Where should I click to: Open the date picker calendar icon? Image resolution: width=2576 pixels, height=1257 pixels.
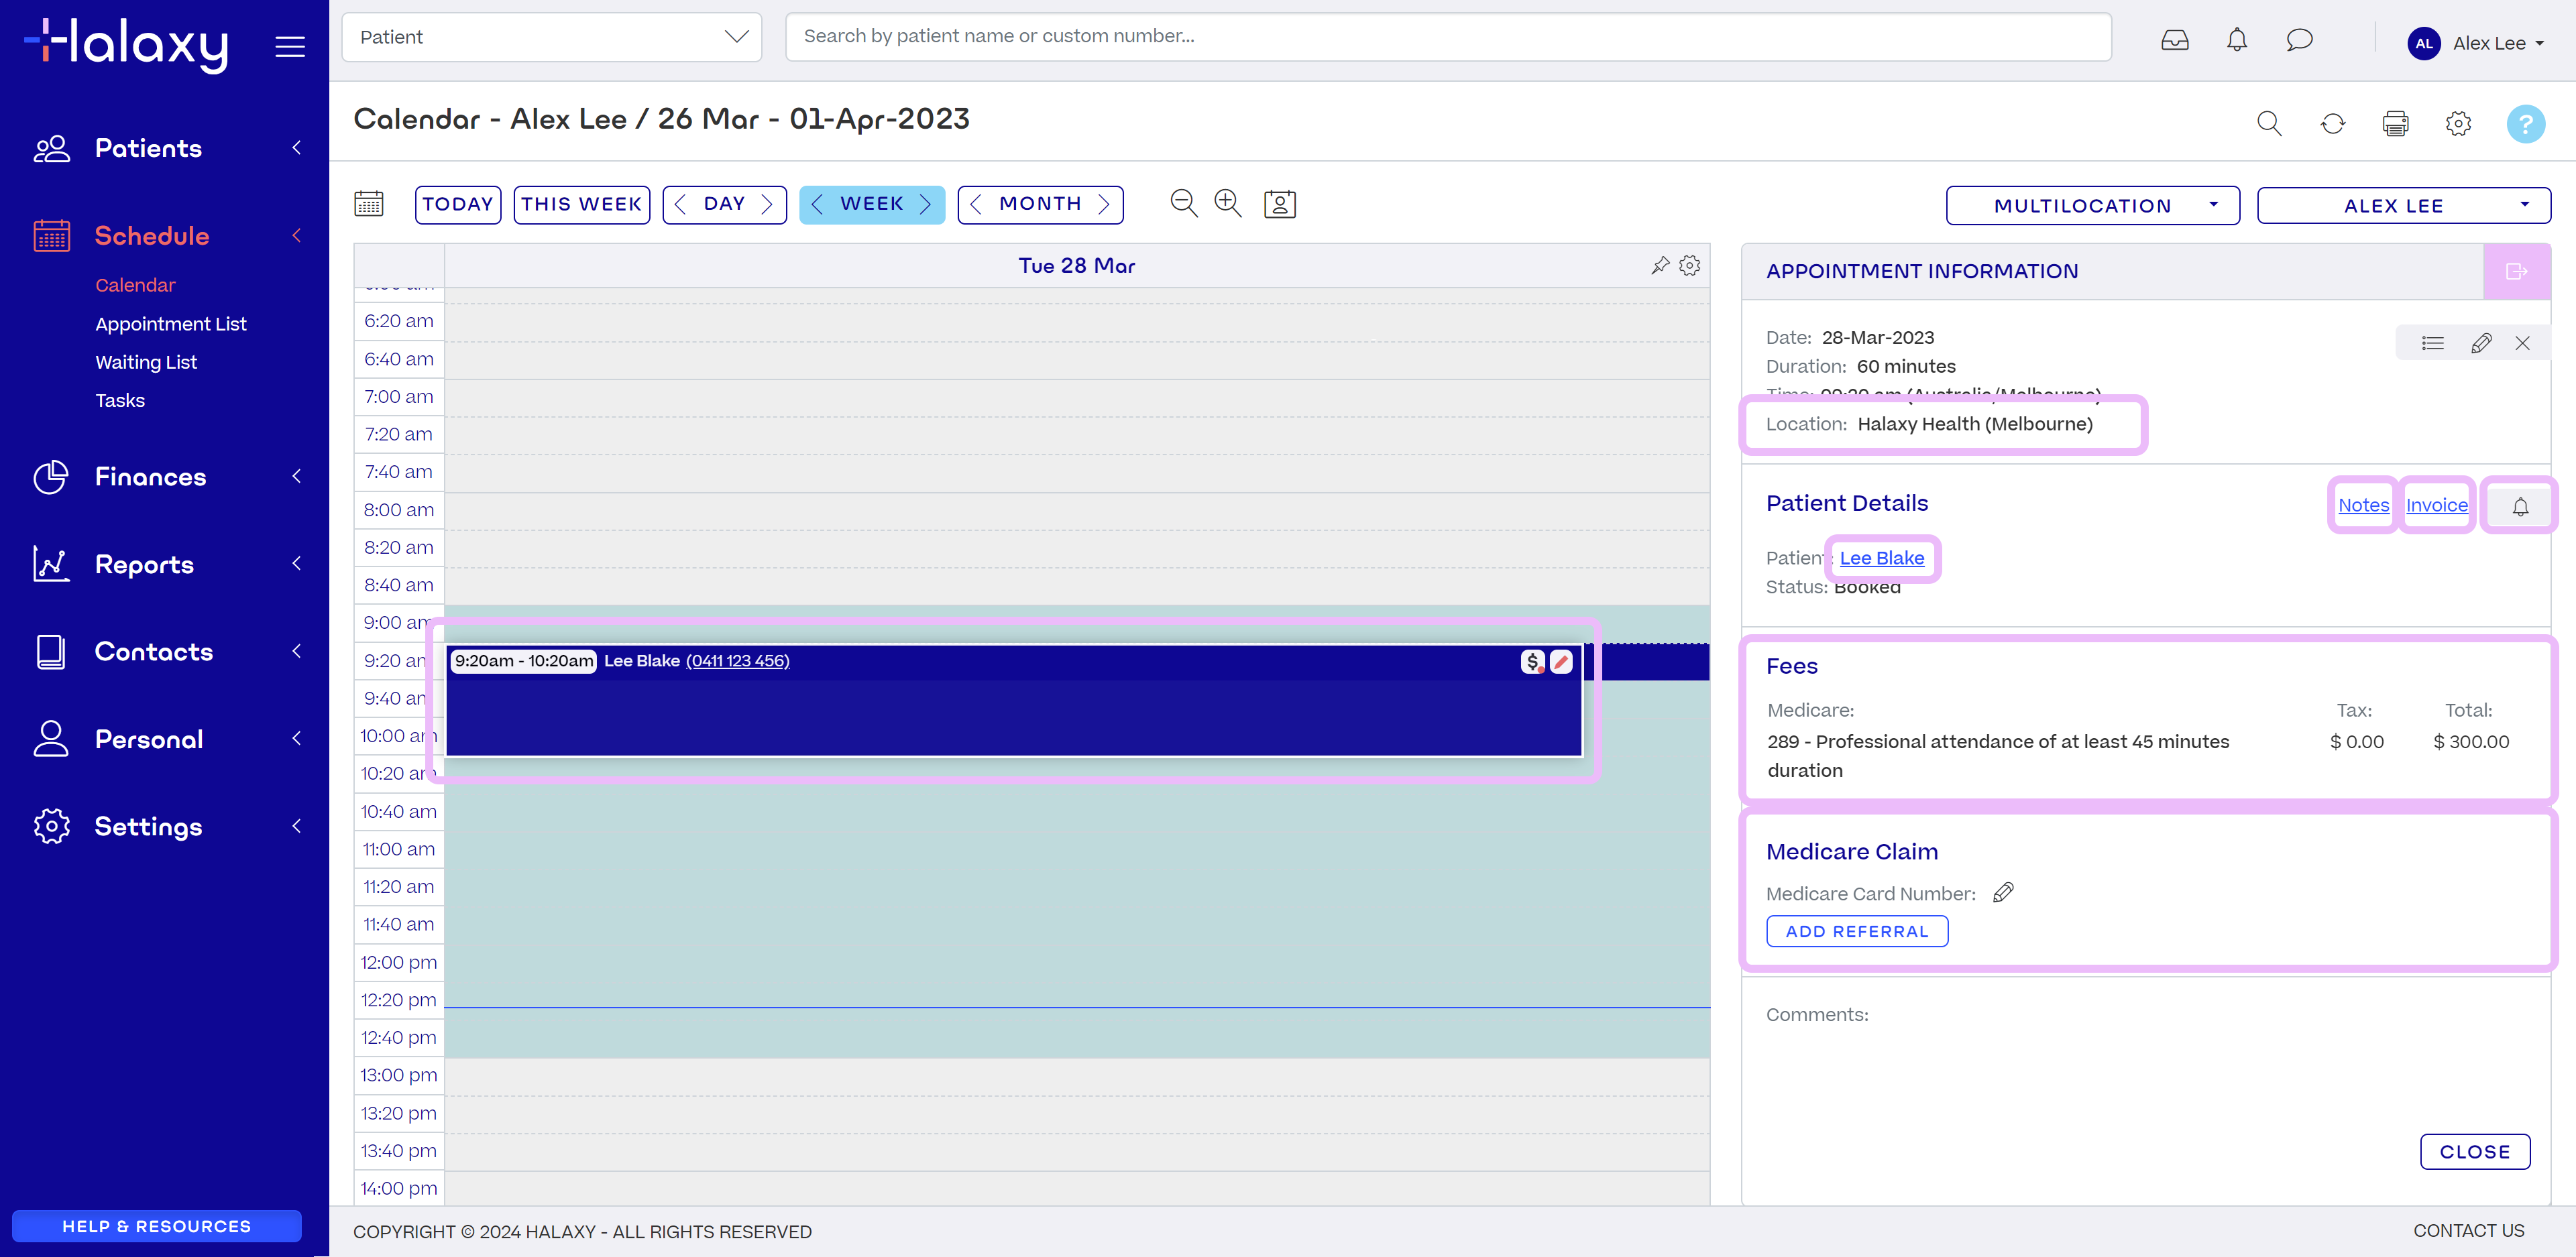(369, 204)
